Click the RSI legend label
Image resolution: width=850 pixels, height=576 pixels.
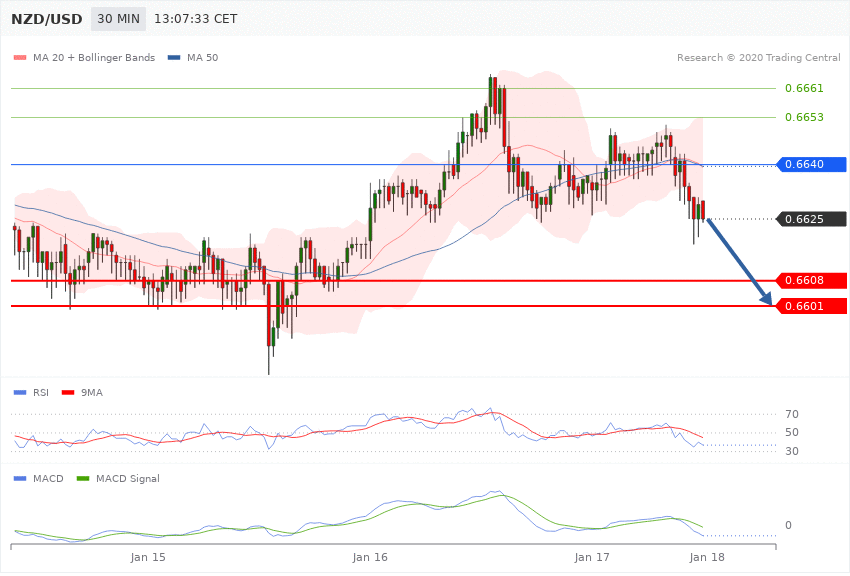(x=41, y=392)
